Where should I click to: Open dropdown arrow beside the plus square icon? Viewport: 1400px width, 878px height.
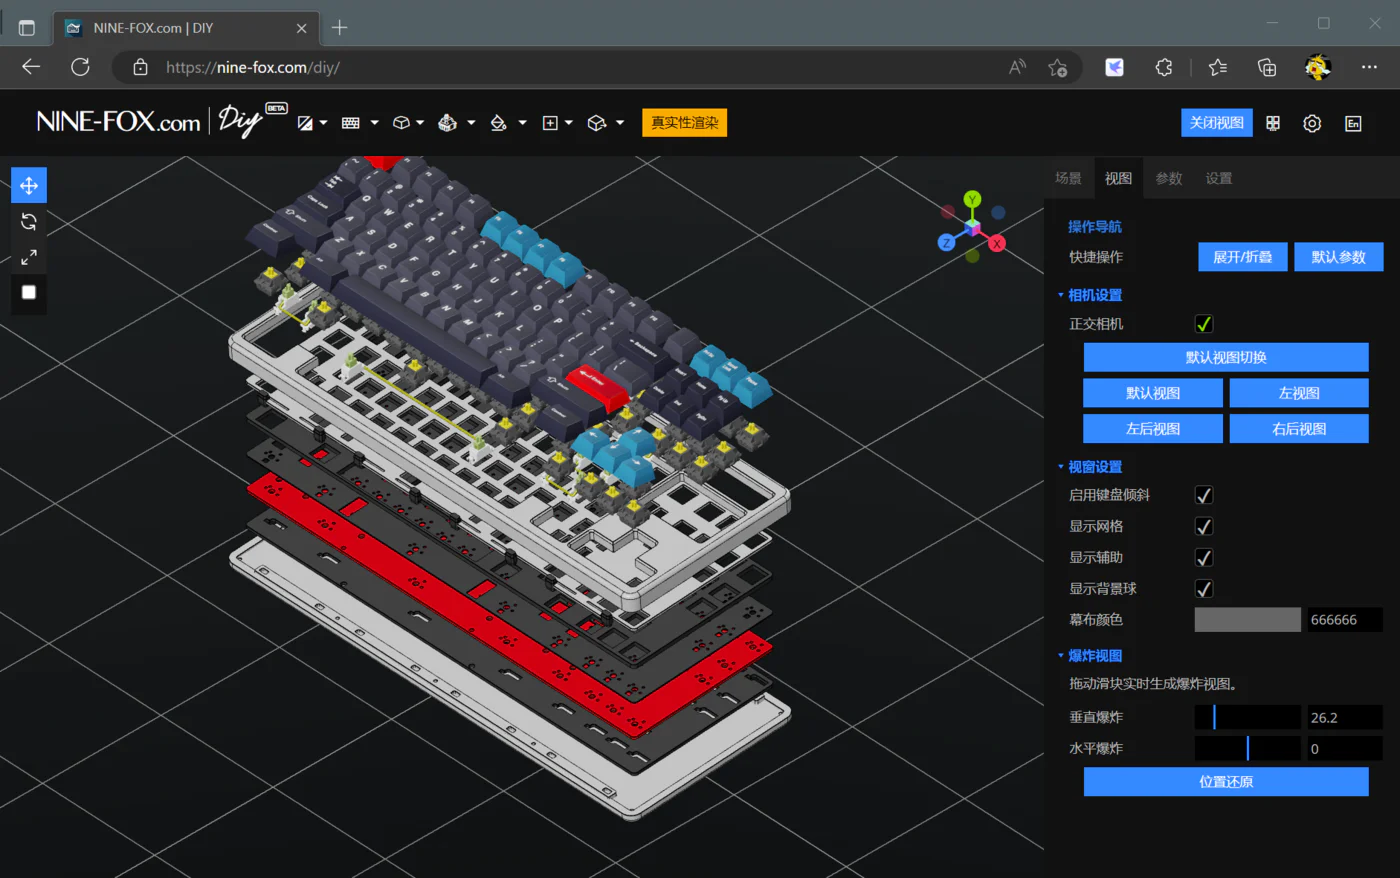(x=569, y=123)
